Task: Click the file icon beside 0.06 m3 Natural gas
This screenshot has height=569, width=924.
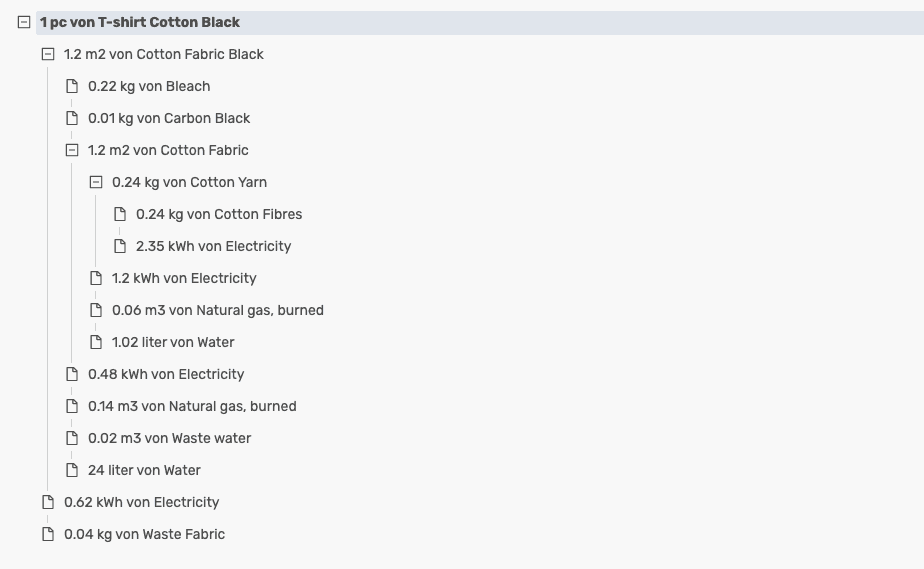Action: [96, 310]
